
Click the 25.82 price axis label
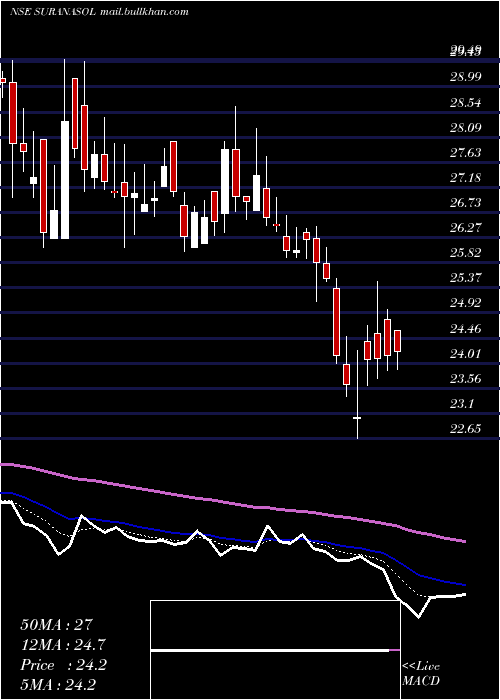[466, 253]
